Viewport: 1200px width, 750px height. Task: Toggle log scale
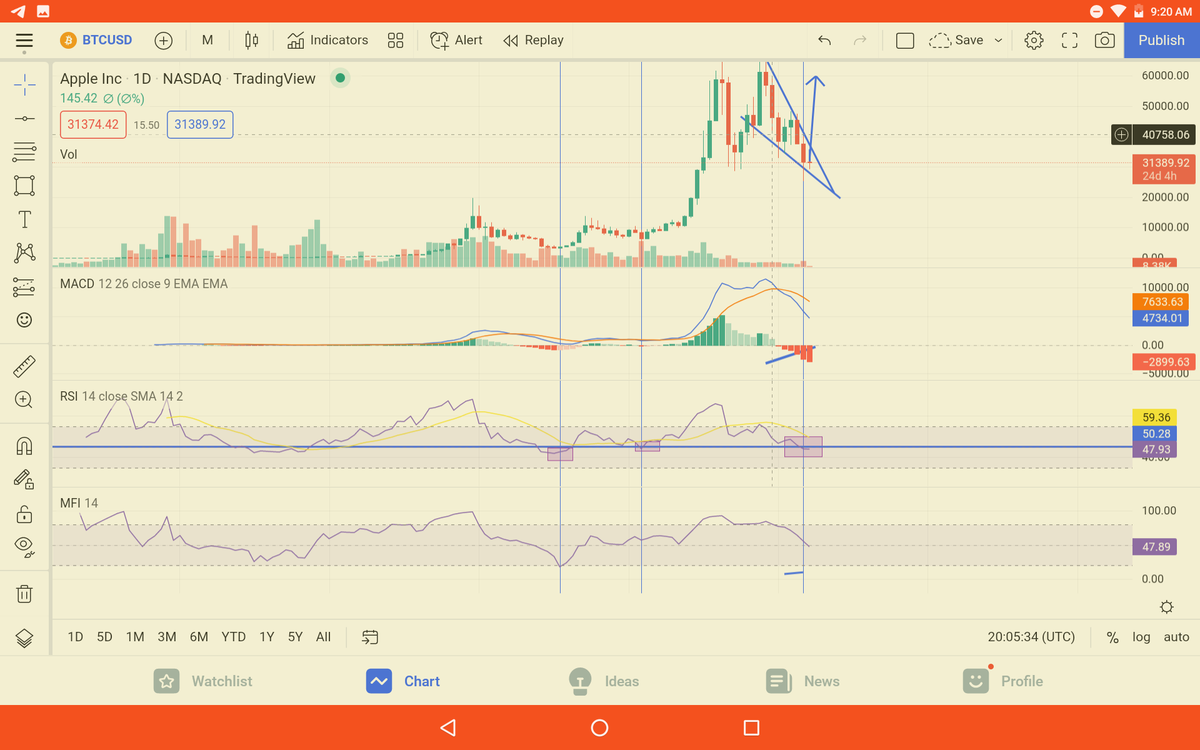pyautogui.click(x=1141, y=637)
